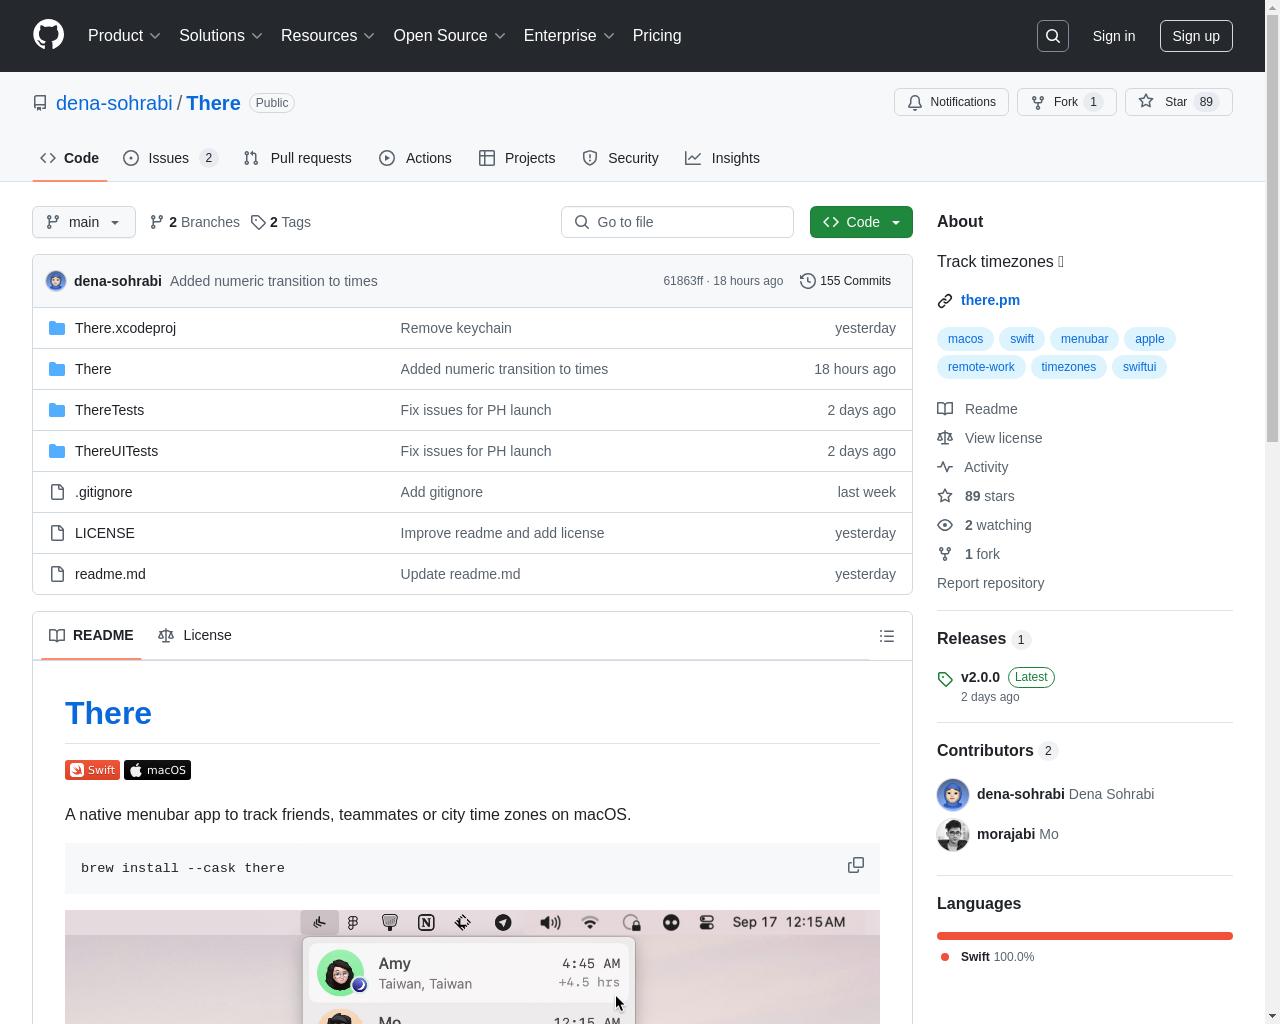Image resolution: width=1280 pixels, height=1024 pixels.
Task: Switch to the Actions tab
Action: (x=415, y=158)
